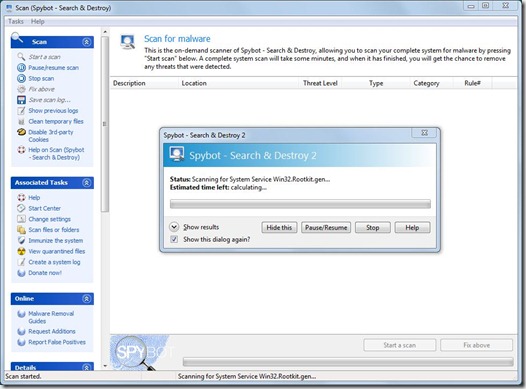Click the Request Additions globe icon
Viewport: 526px width, 389px height.
tap(21, 331)
